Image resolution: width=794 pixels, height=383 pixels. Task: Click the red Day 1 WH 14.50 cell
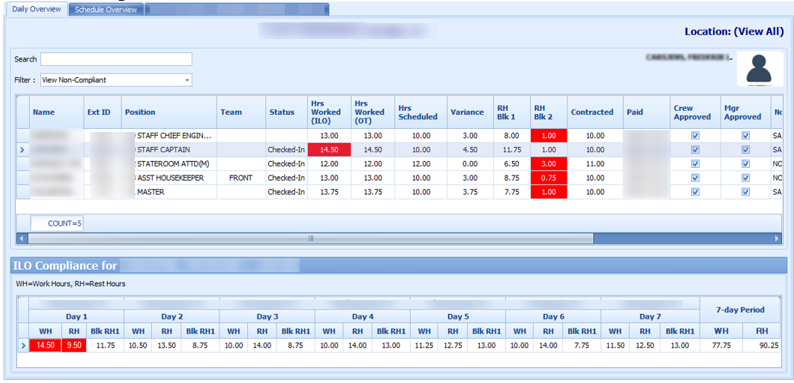pos(45,346)
